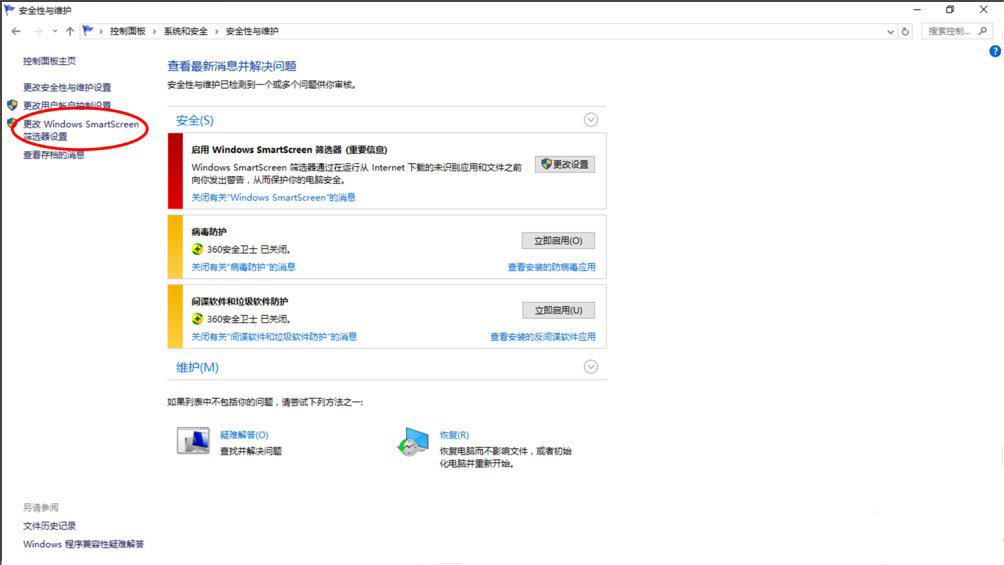The image size is (1004, 565).
Task: Click the 维护(M) section heading
Action: (197, 367)
